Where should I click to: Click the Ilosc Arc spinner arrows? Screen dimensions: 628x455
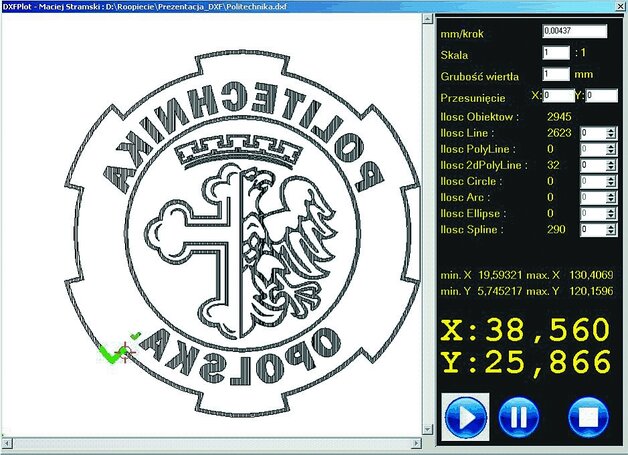pos(610,197)
